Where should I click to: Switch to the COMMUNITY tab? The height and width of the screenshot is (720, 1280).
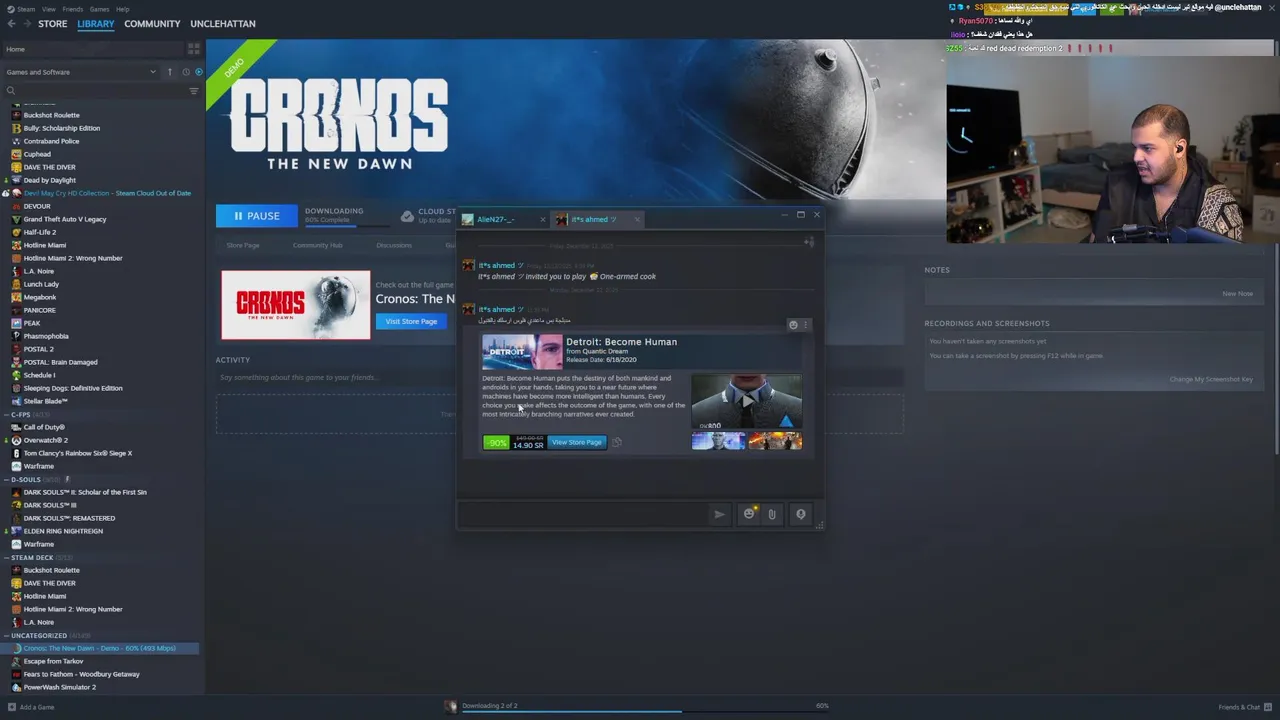[x=152, y=24]
